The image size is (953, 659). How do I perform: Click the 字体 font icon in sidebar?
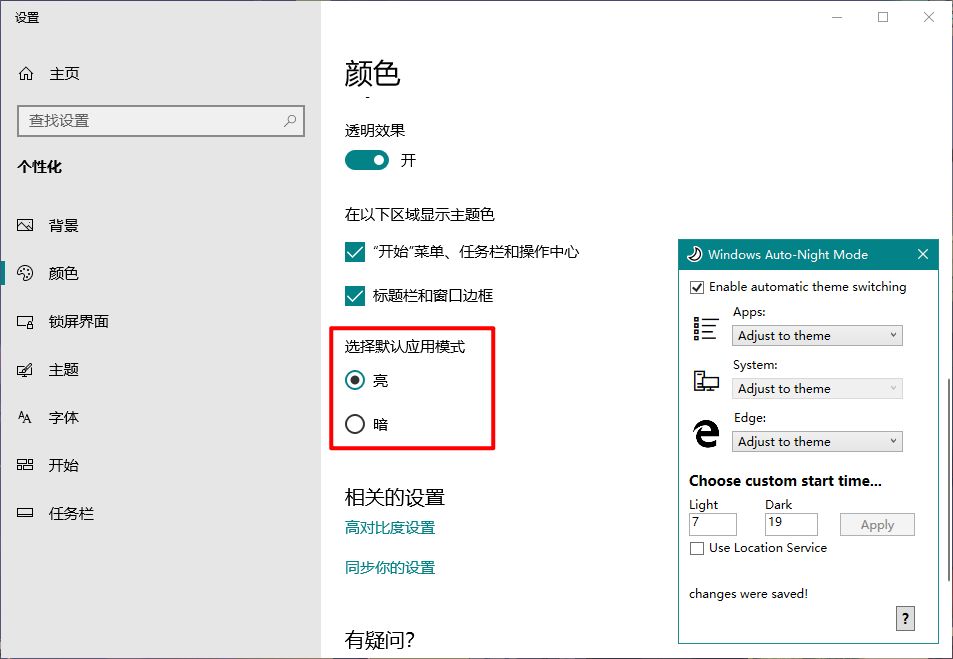(x=25, y=418)
